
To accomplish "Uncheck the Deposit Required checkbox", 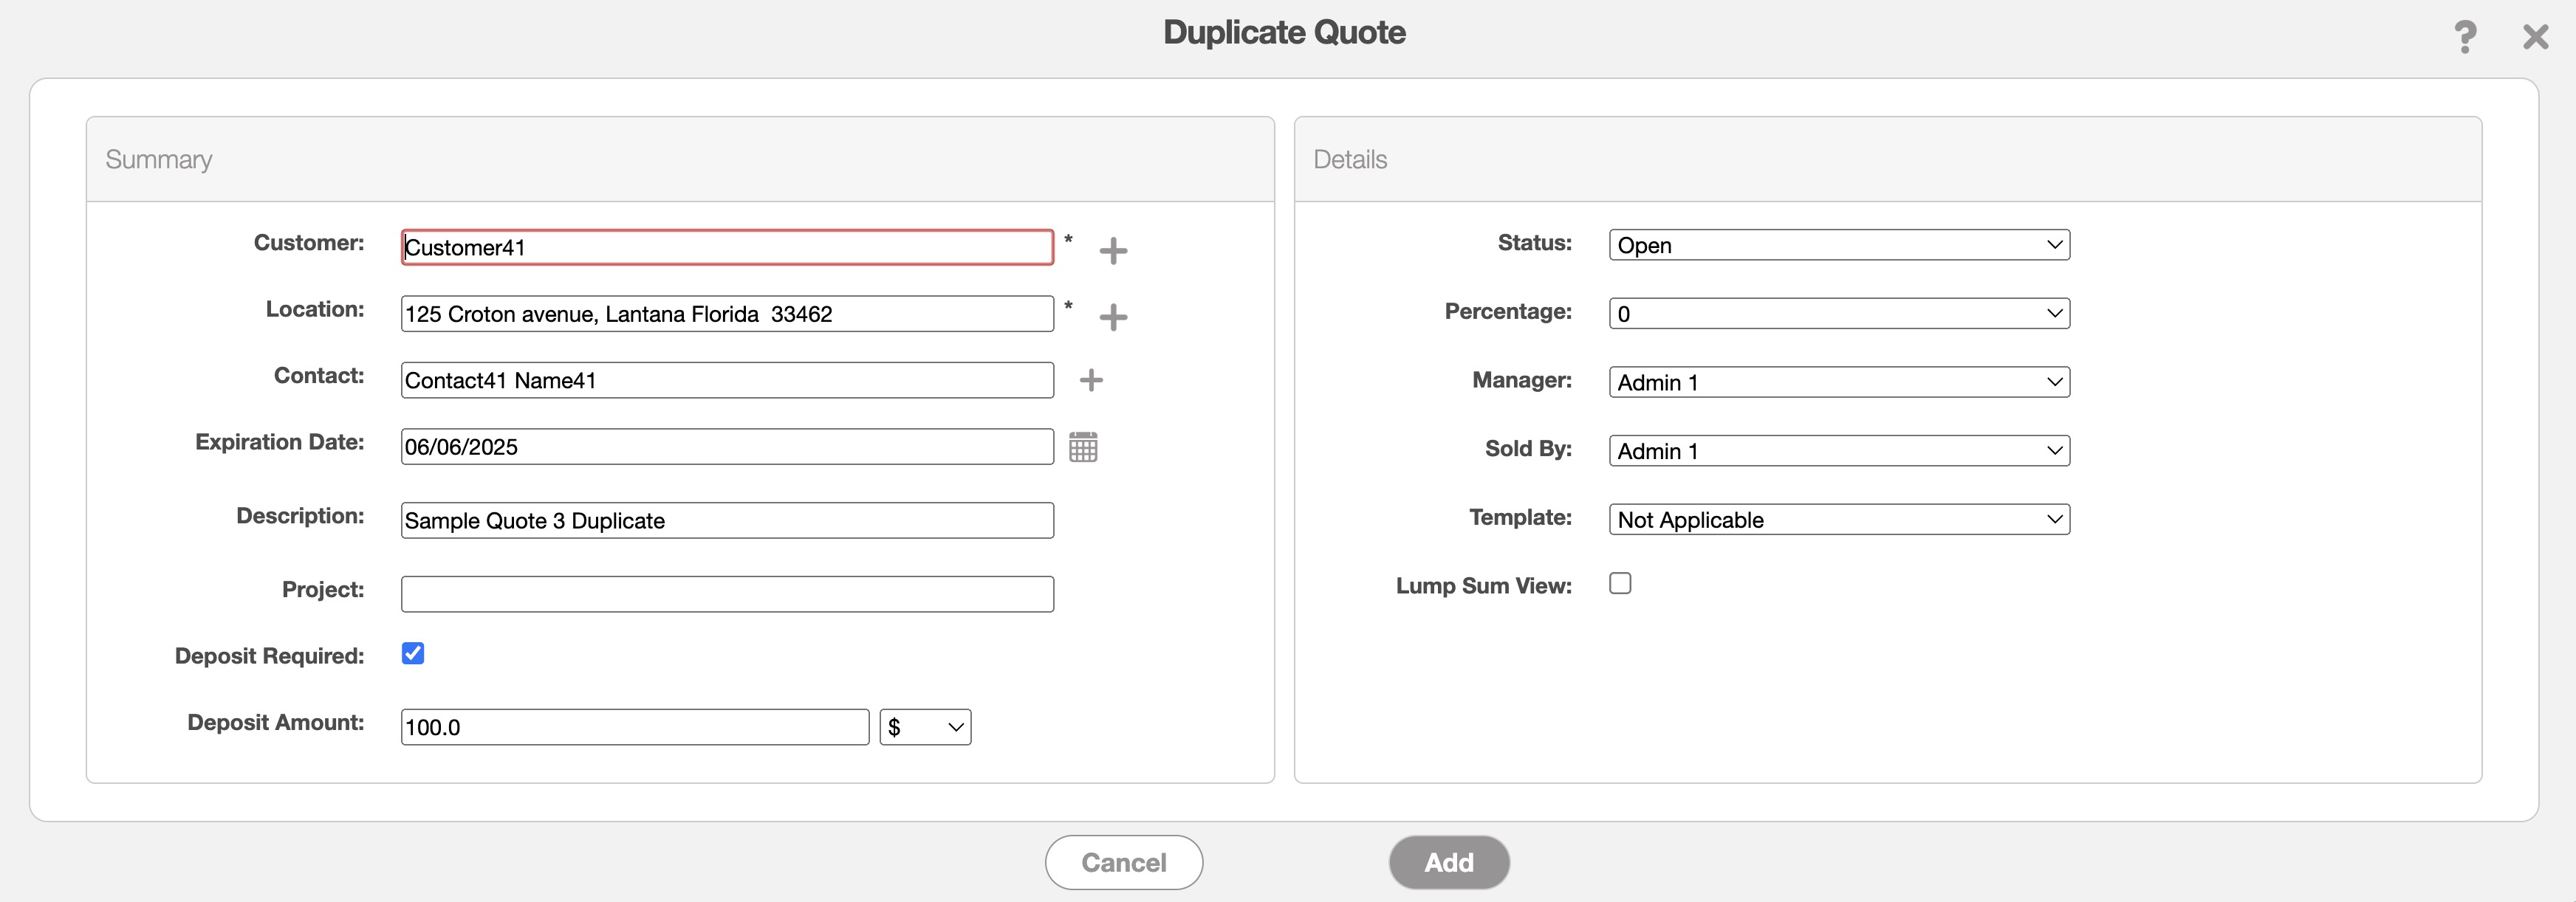I will coord(413,653).
